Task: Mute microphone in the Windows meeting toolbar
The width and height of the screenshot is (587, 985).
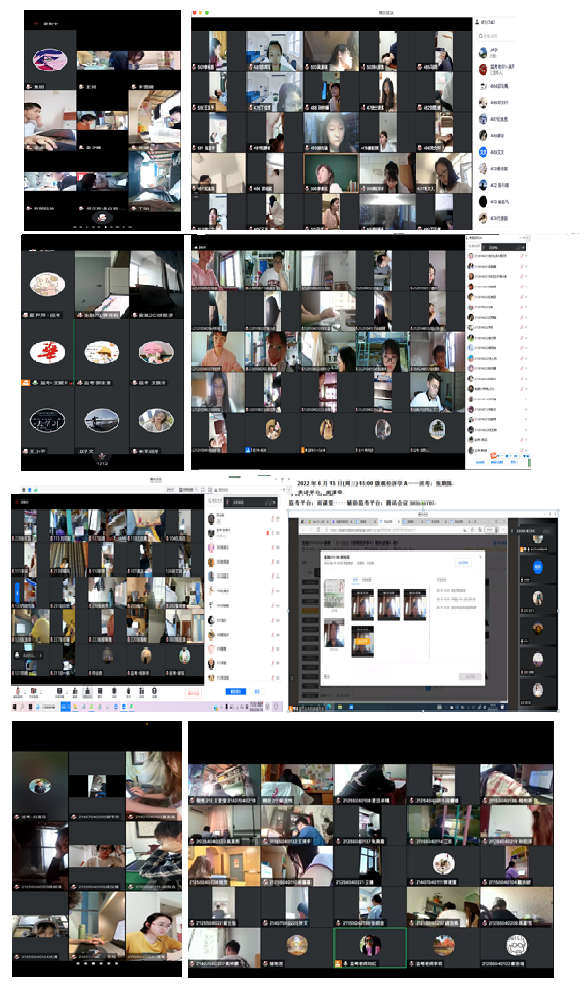Action: click(x=18, y=692)
